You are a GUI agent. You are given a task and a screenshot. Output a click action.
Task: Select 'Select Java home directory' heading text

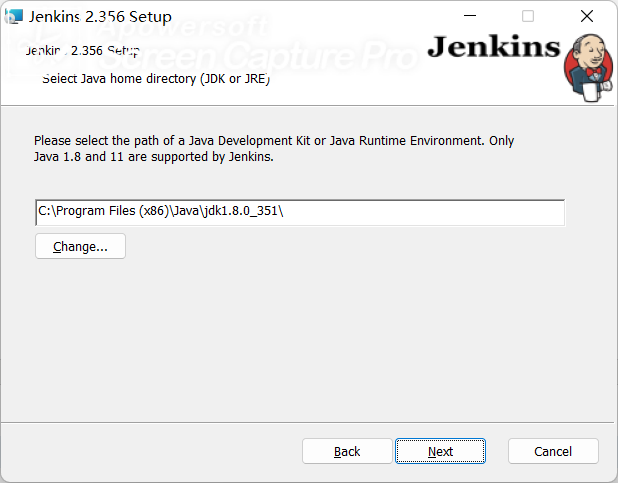click(156, 79)
